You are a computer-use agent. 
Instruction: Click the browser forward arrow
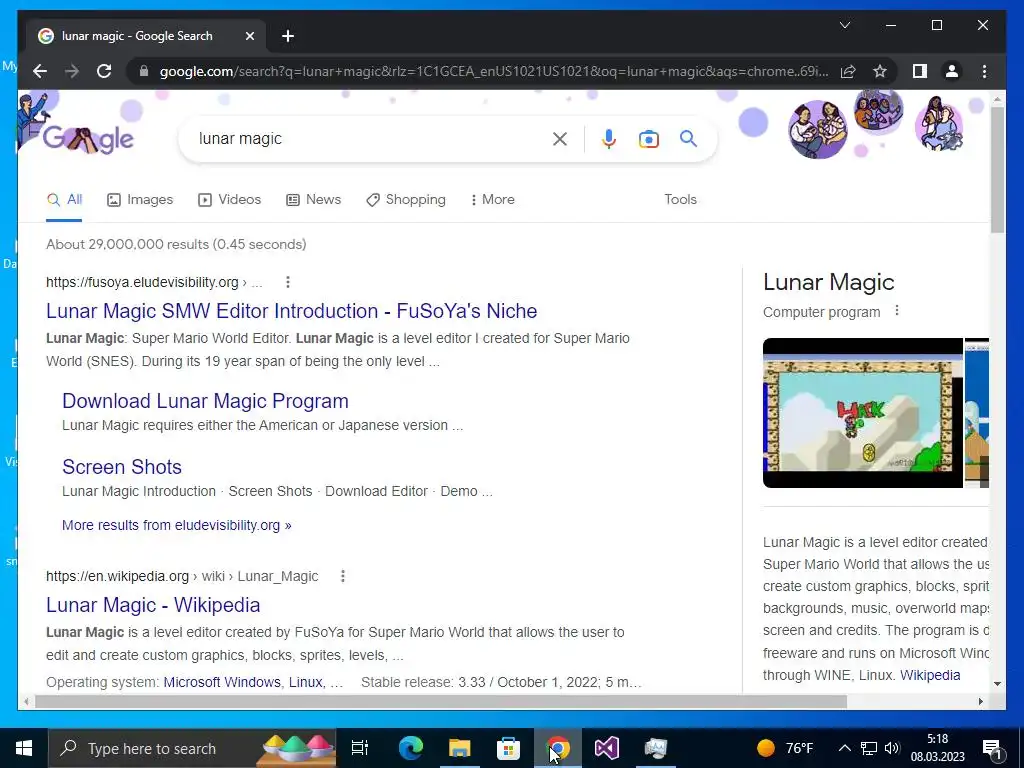pyautogui.click(x=72, y=71)
